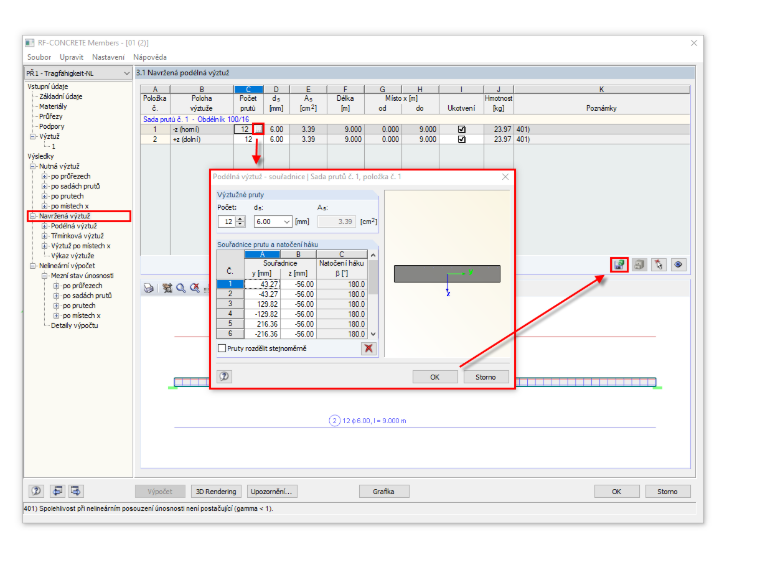The height and width of the screenshot is (570, 760).
Task: Click row 2 +z (dolní) position cell
Action: click(x=202, y=139)
